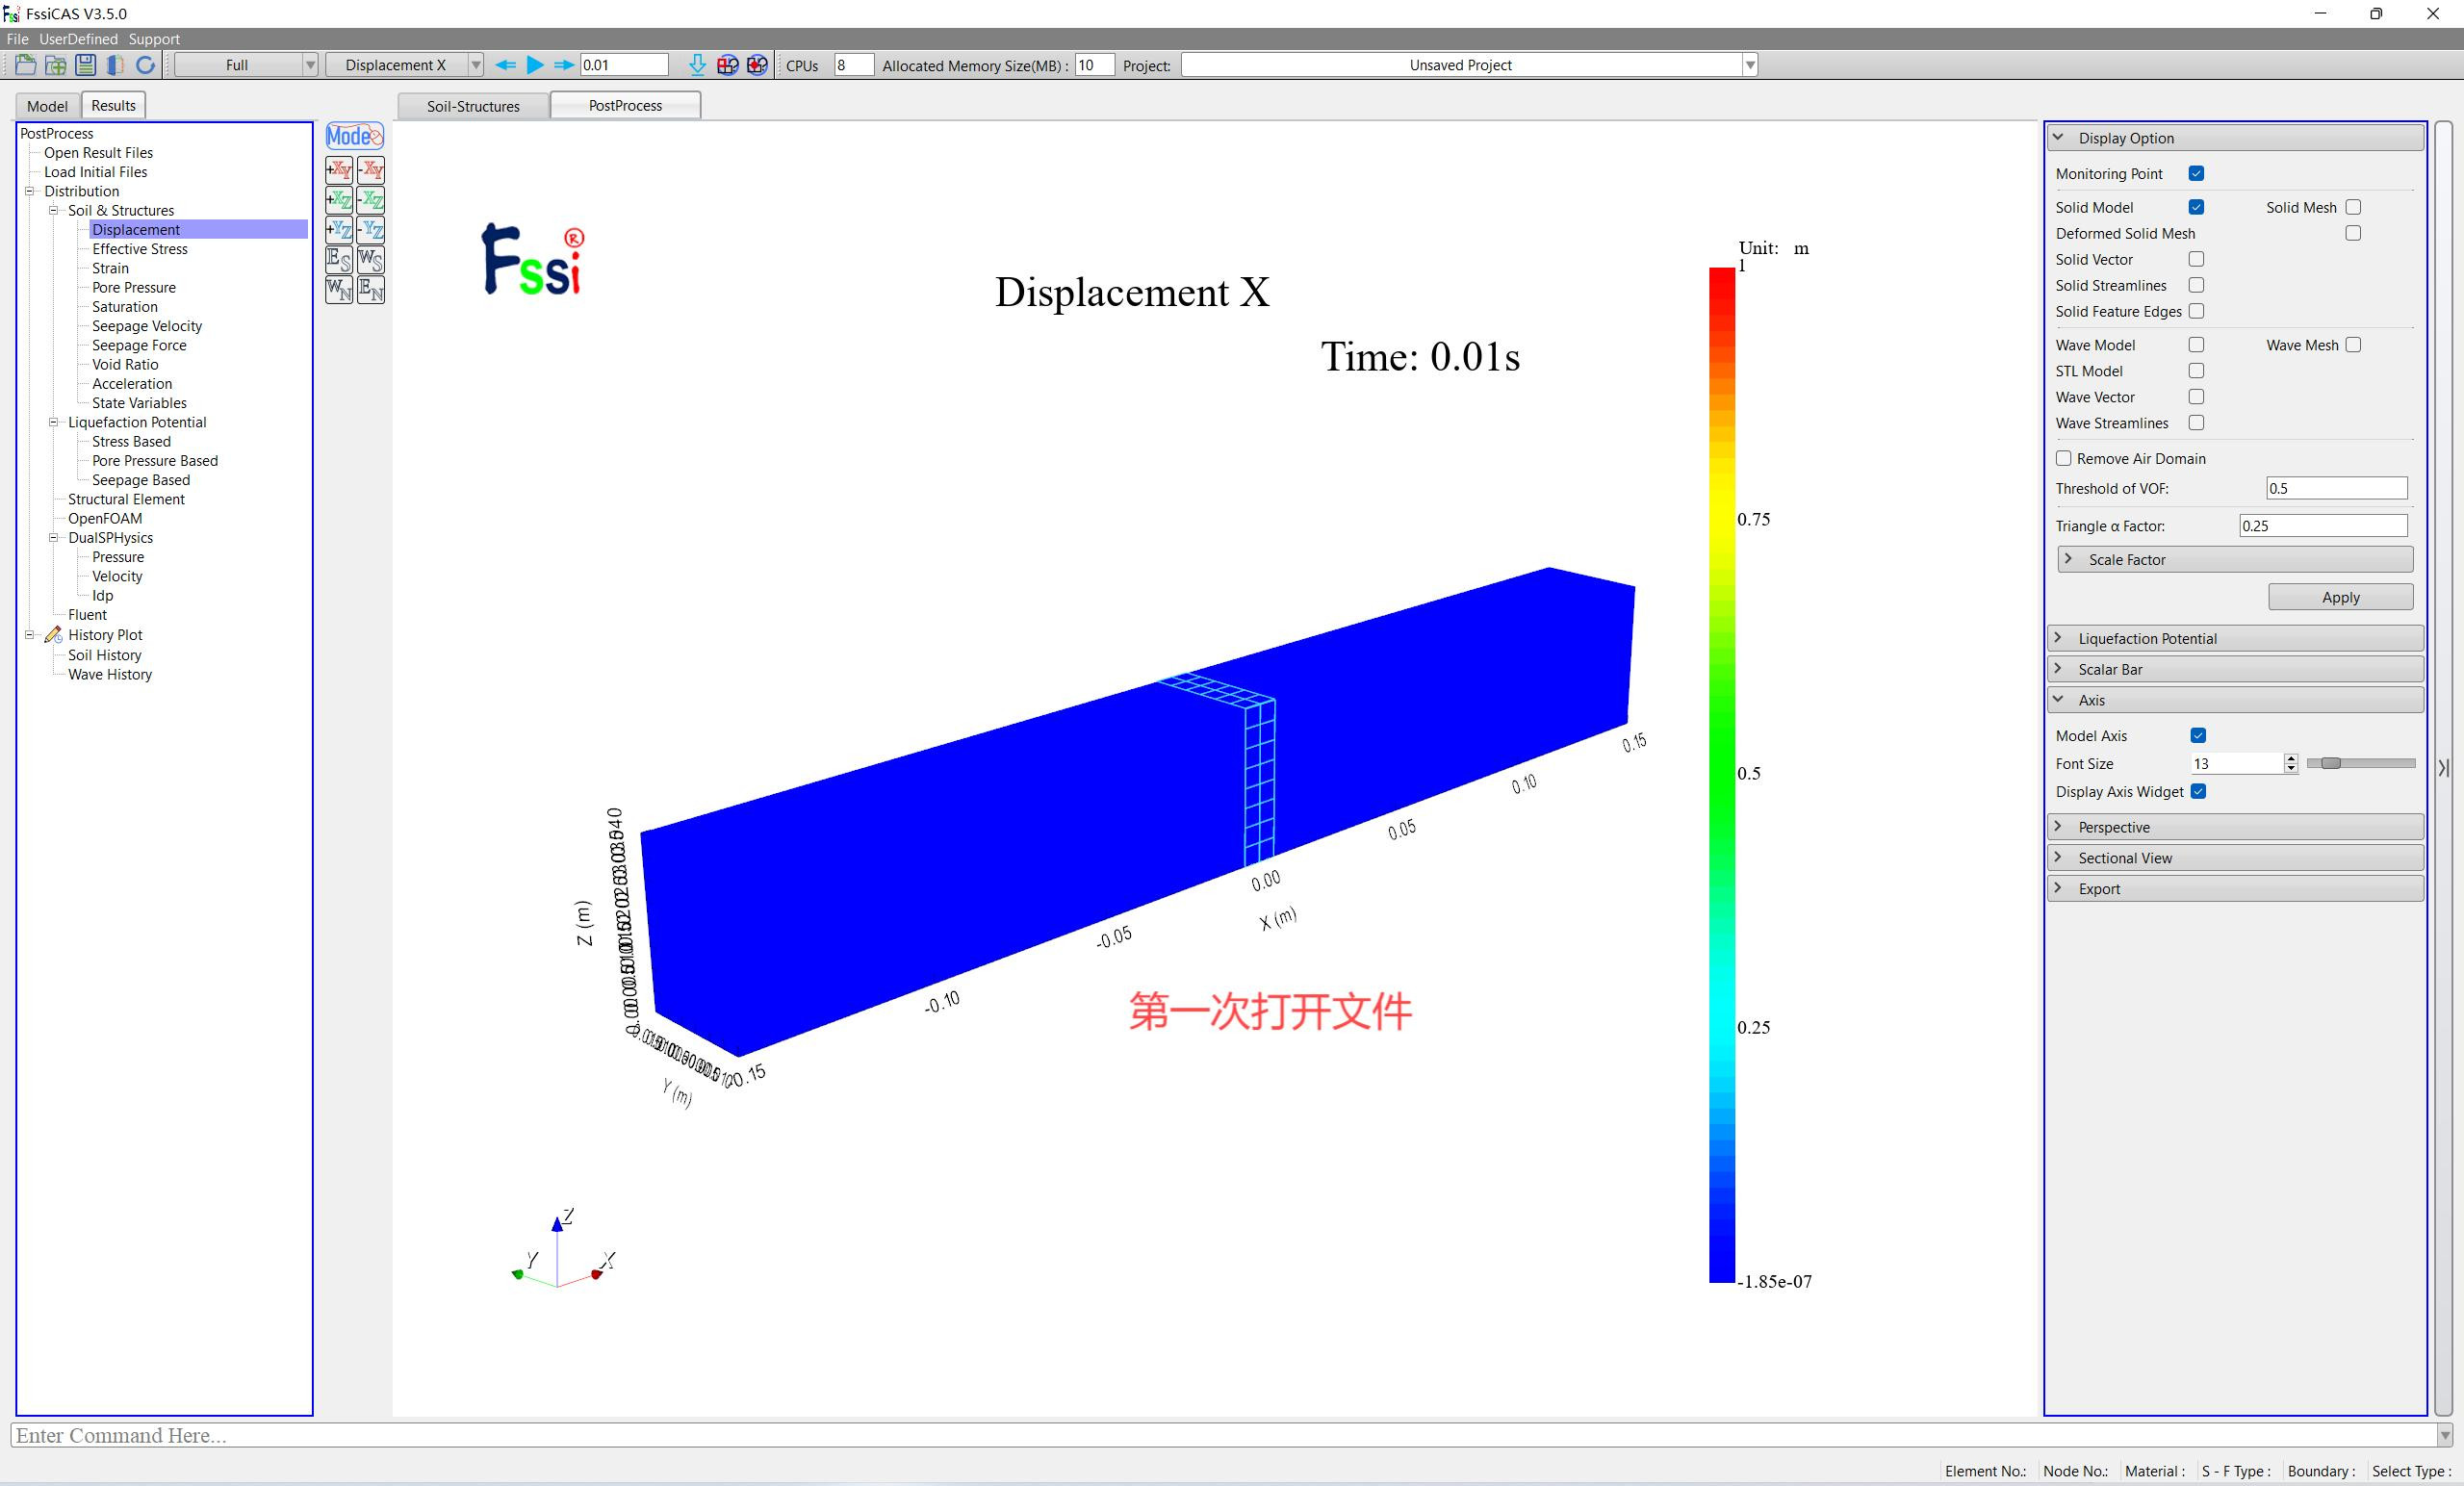Switch to ES isometric view
2464x1486 pixels.
339,260
